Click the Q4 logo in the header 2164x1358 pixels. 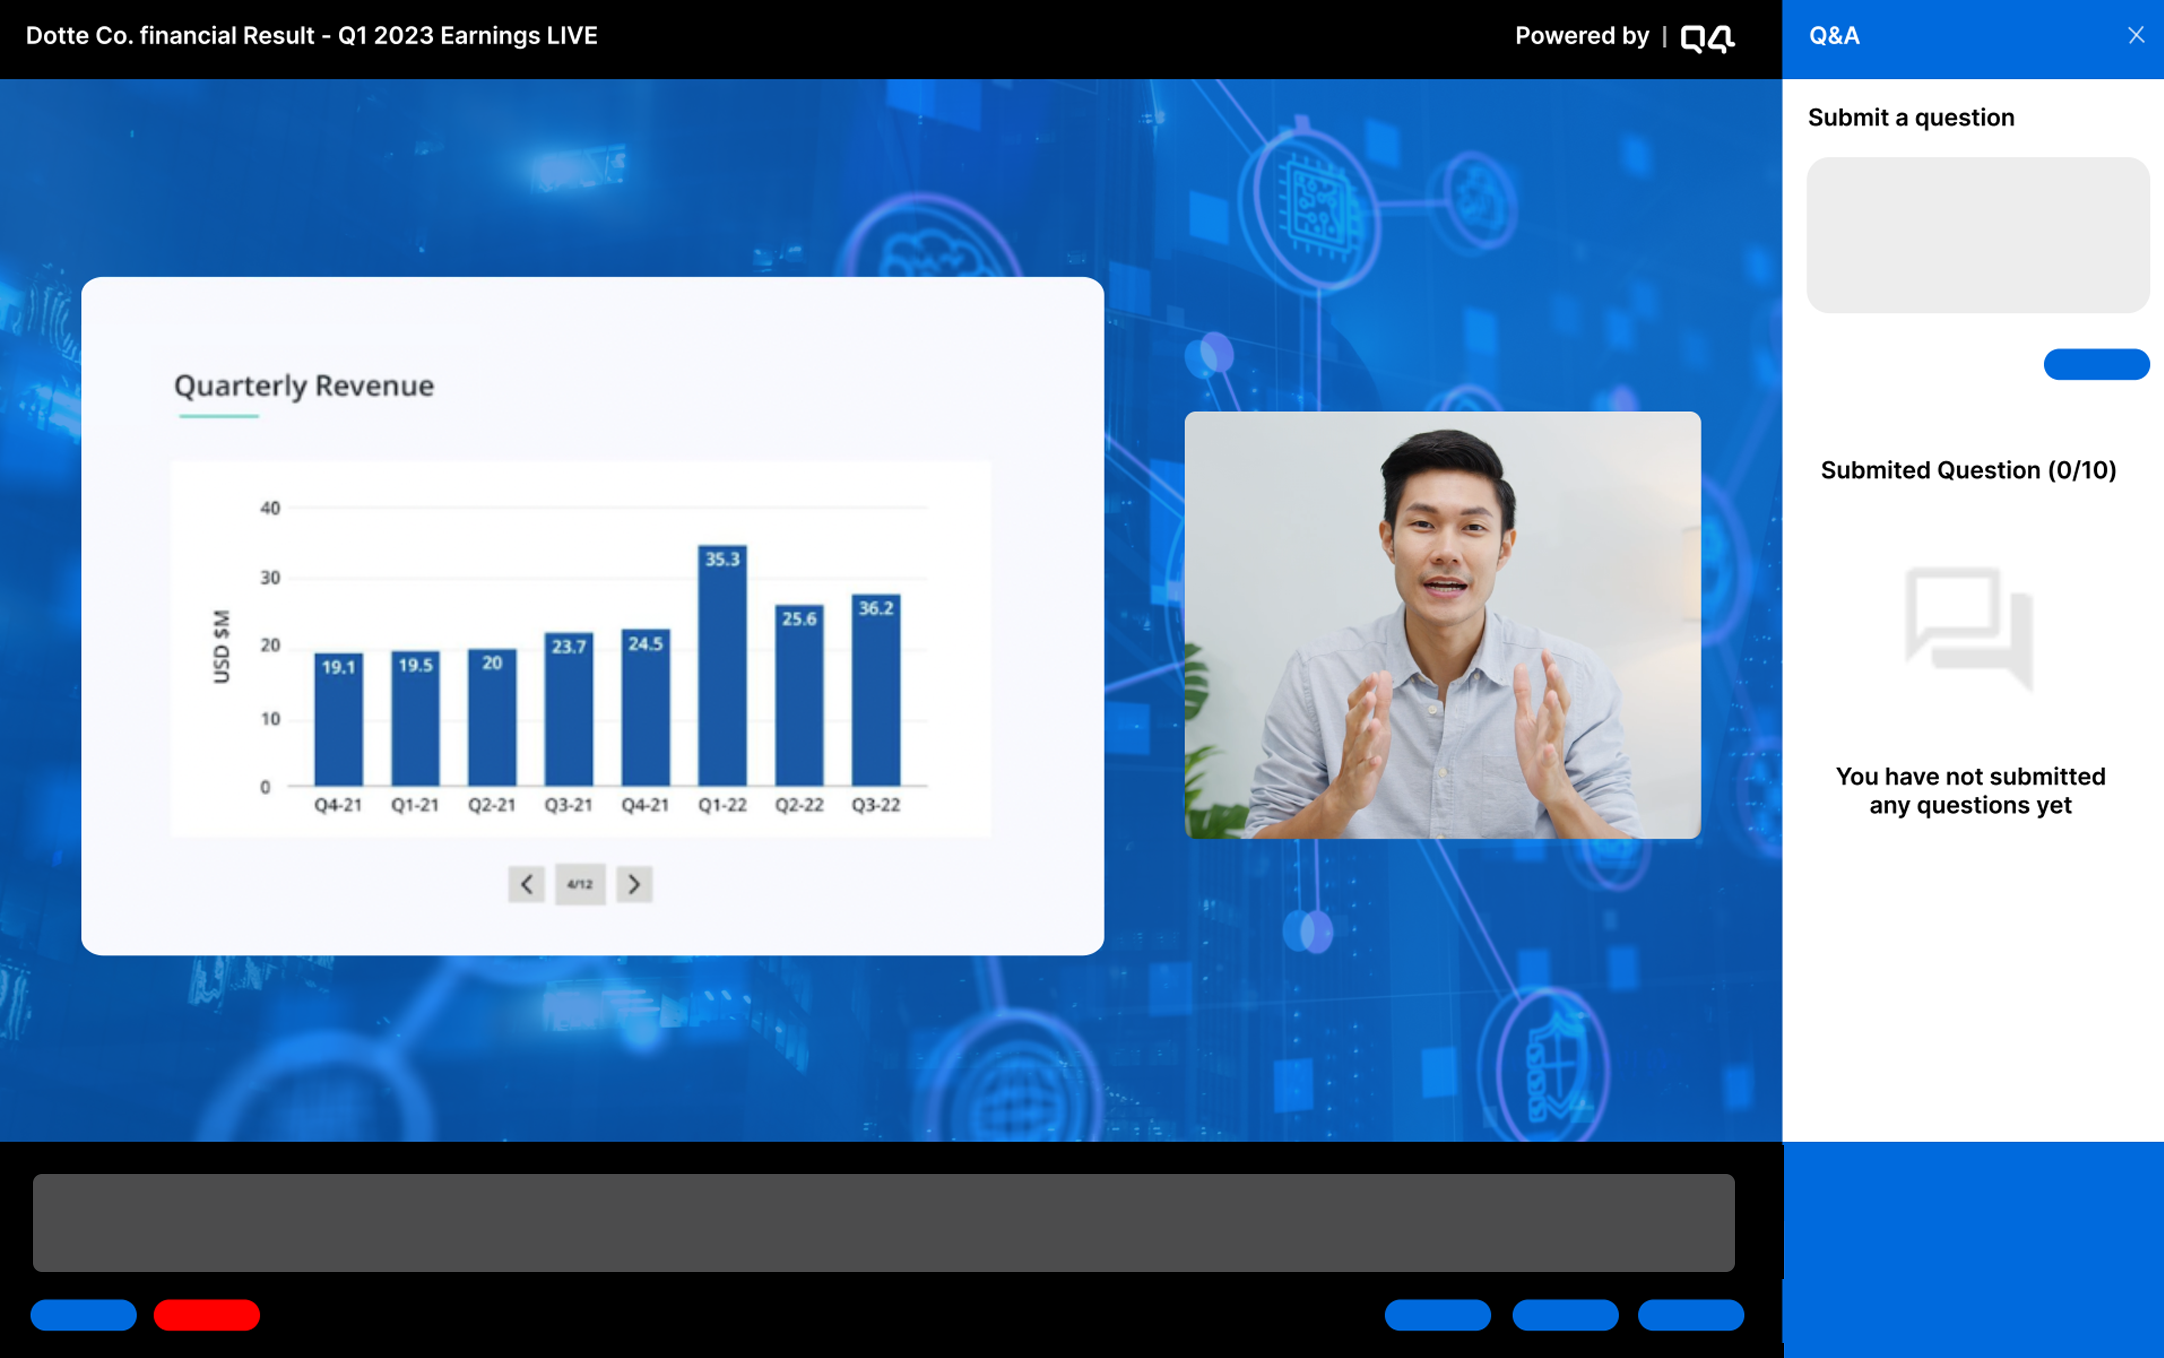[1707, 38]
